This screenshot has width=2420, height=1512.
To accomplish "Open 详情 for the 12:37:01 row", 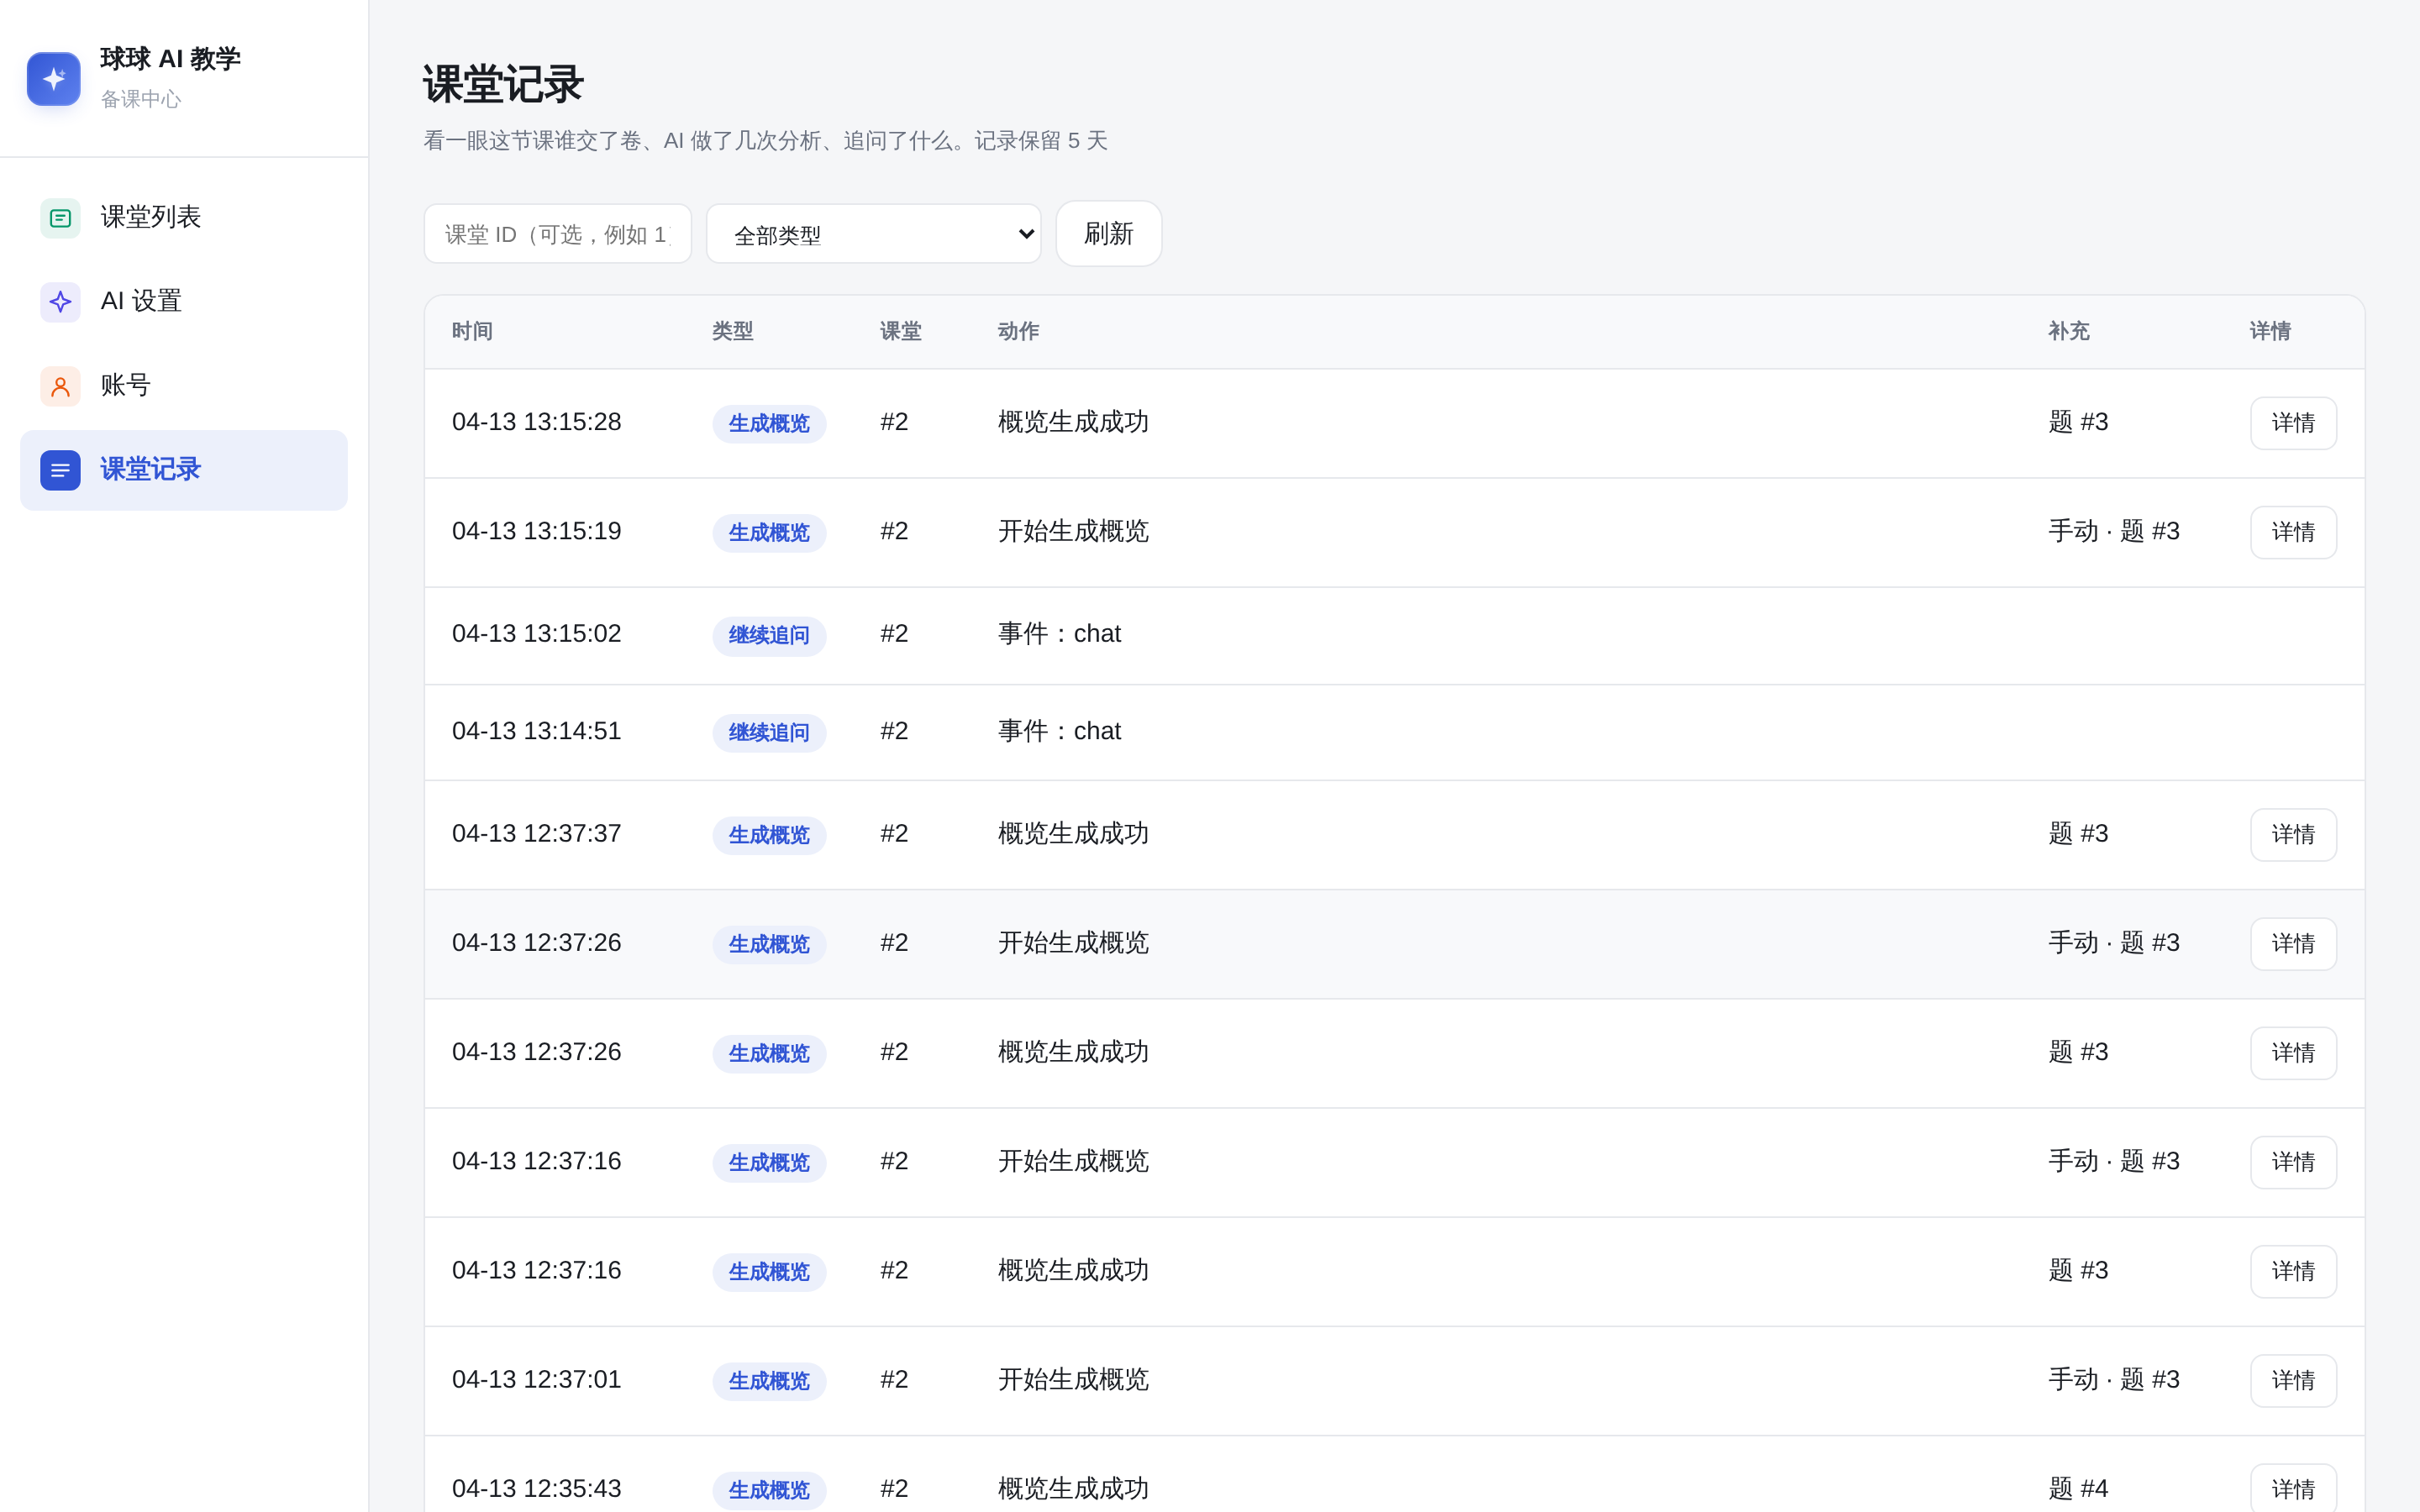I will (x=2293, y=1381).
